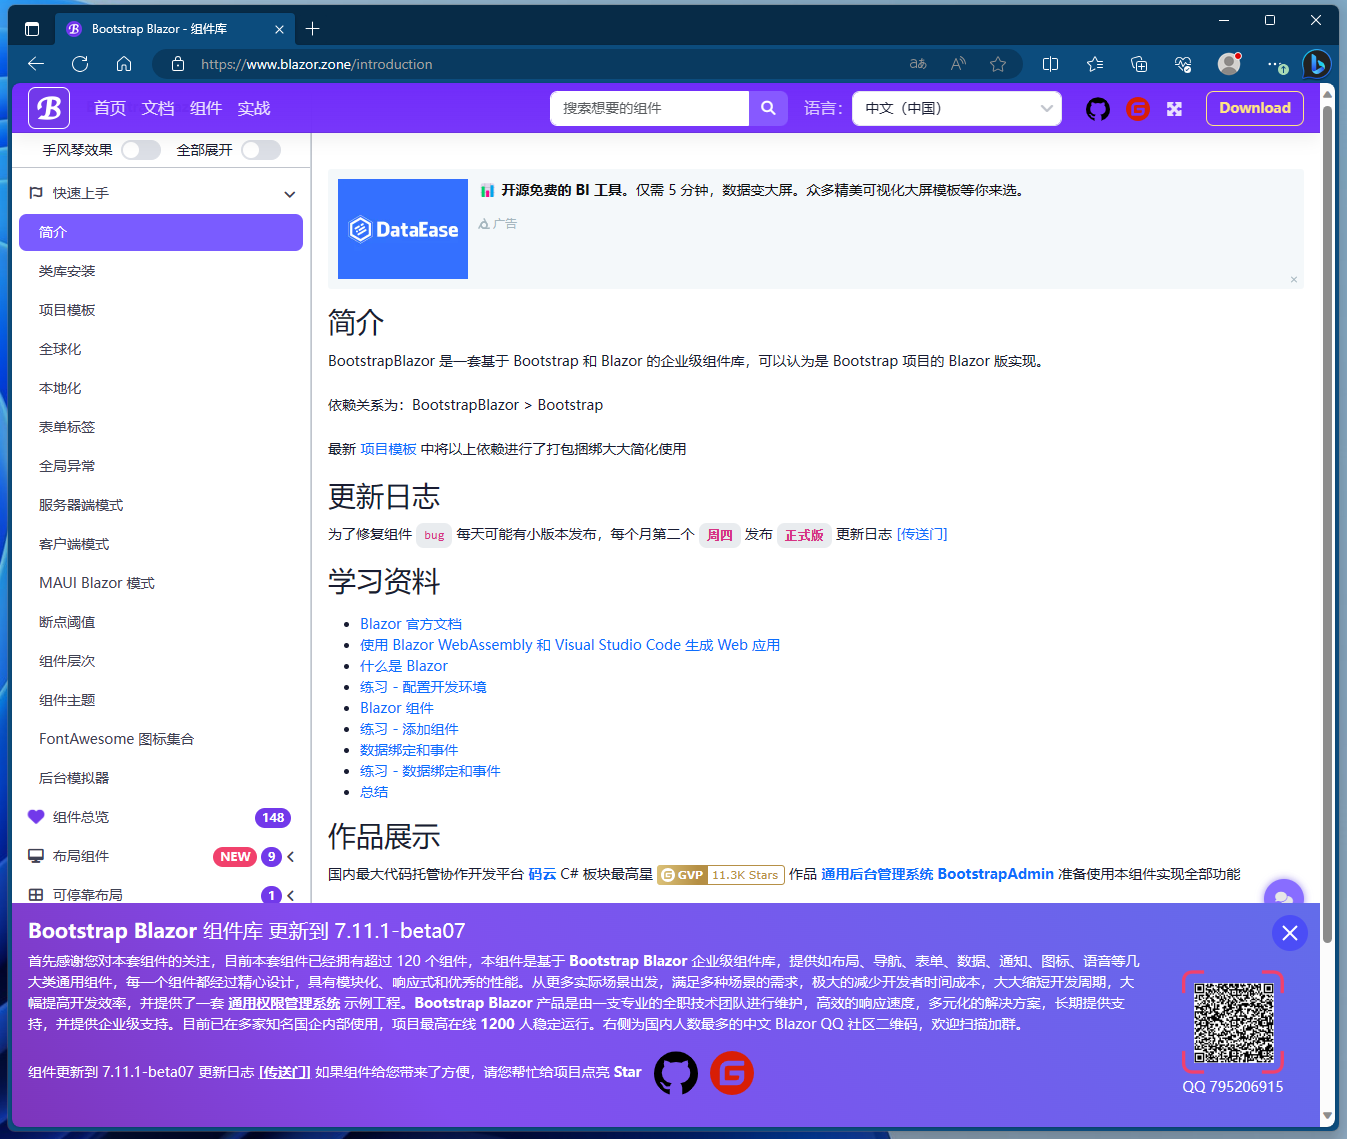Enable the 手风琴效果 switch
The width and height of the screenshot is (1347, 1139).
(x=140, y=149)
